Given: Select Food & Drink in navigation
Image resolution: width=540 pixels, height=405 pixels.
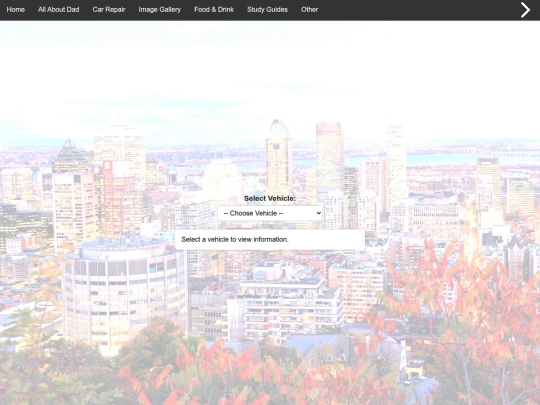Looking at the screenshot, I should pos(214,10).
